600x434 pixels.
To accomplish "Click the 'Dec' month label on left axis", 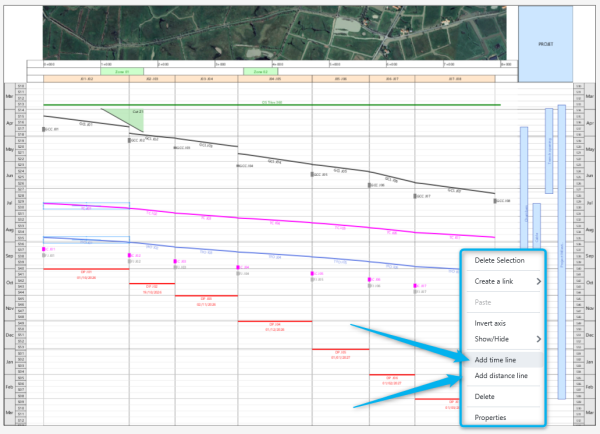I will pyautogui.click(x=10, y=335).
